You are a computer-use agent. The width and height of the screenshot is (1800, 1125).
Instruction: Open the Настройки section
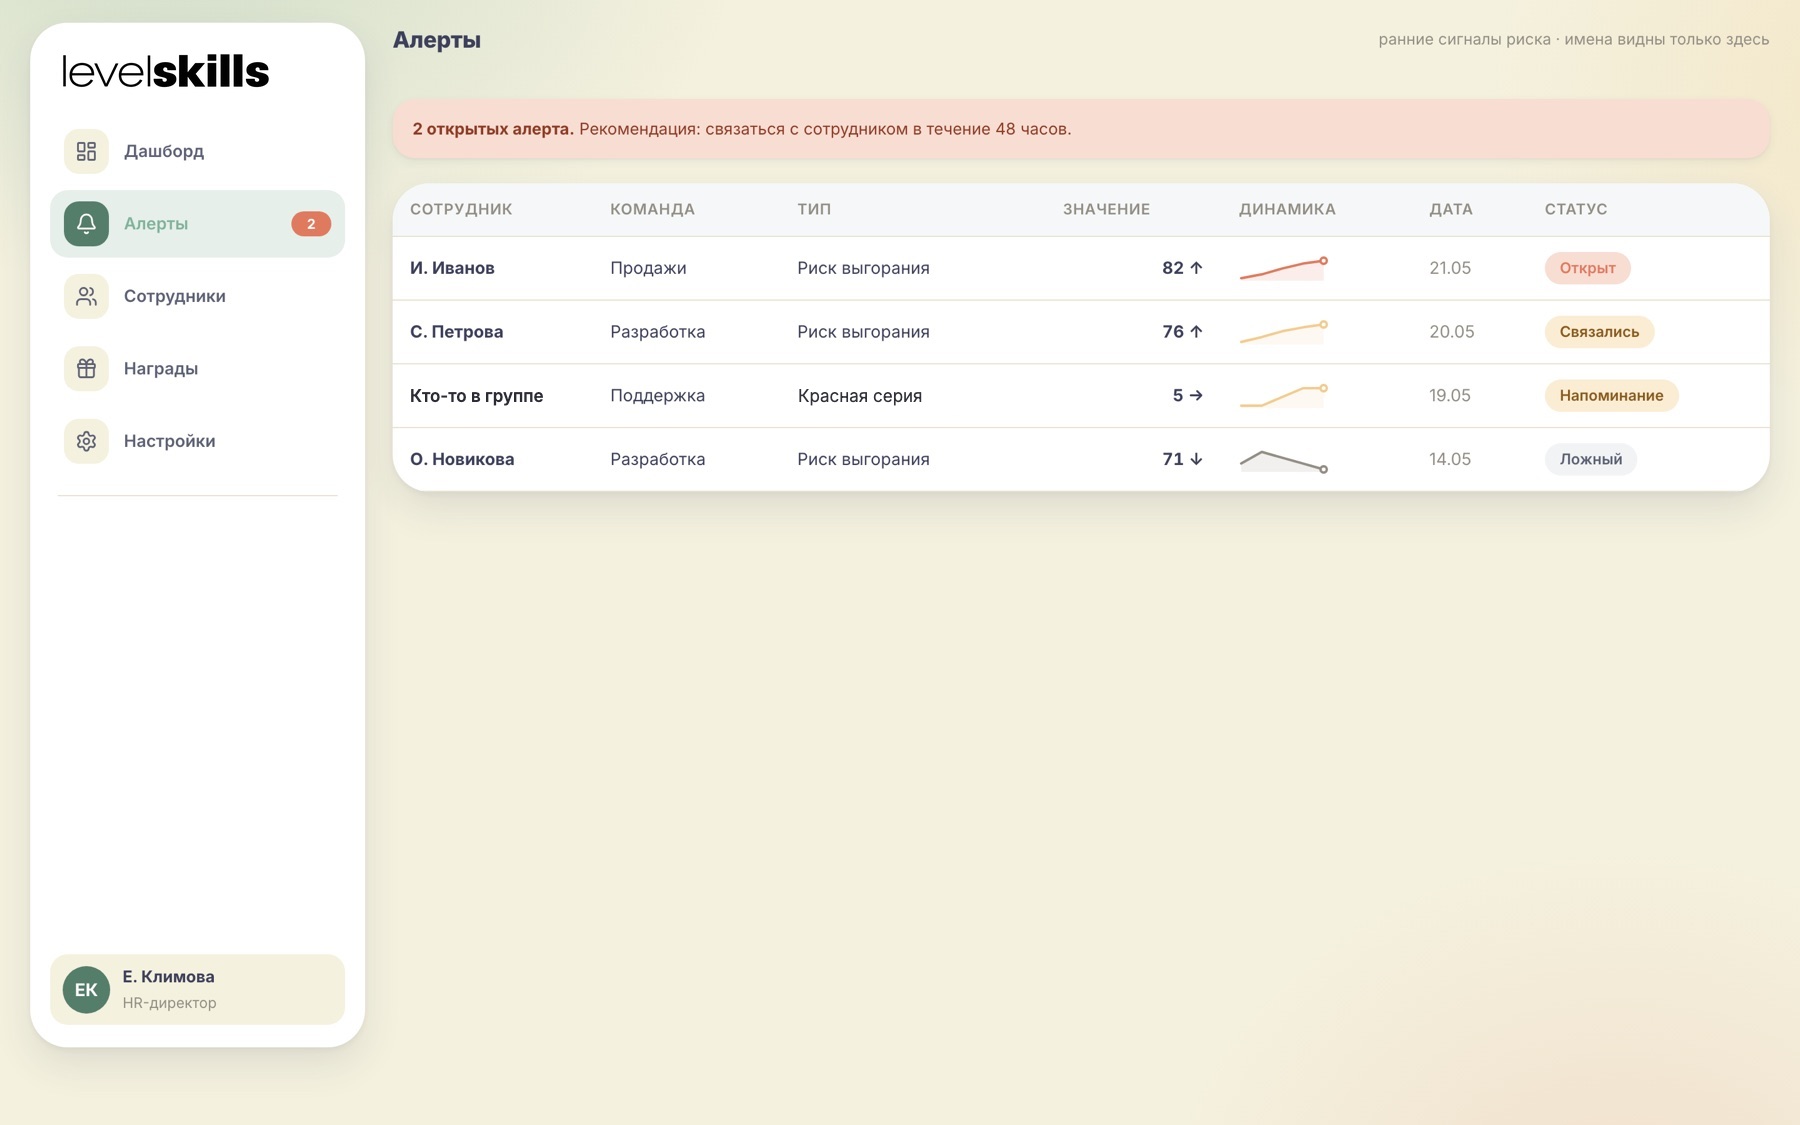pyautogui.click(x=197, y=441)
